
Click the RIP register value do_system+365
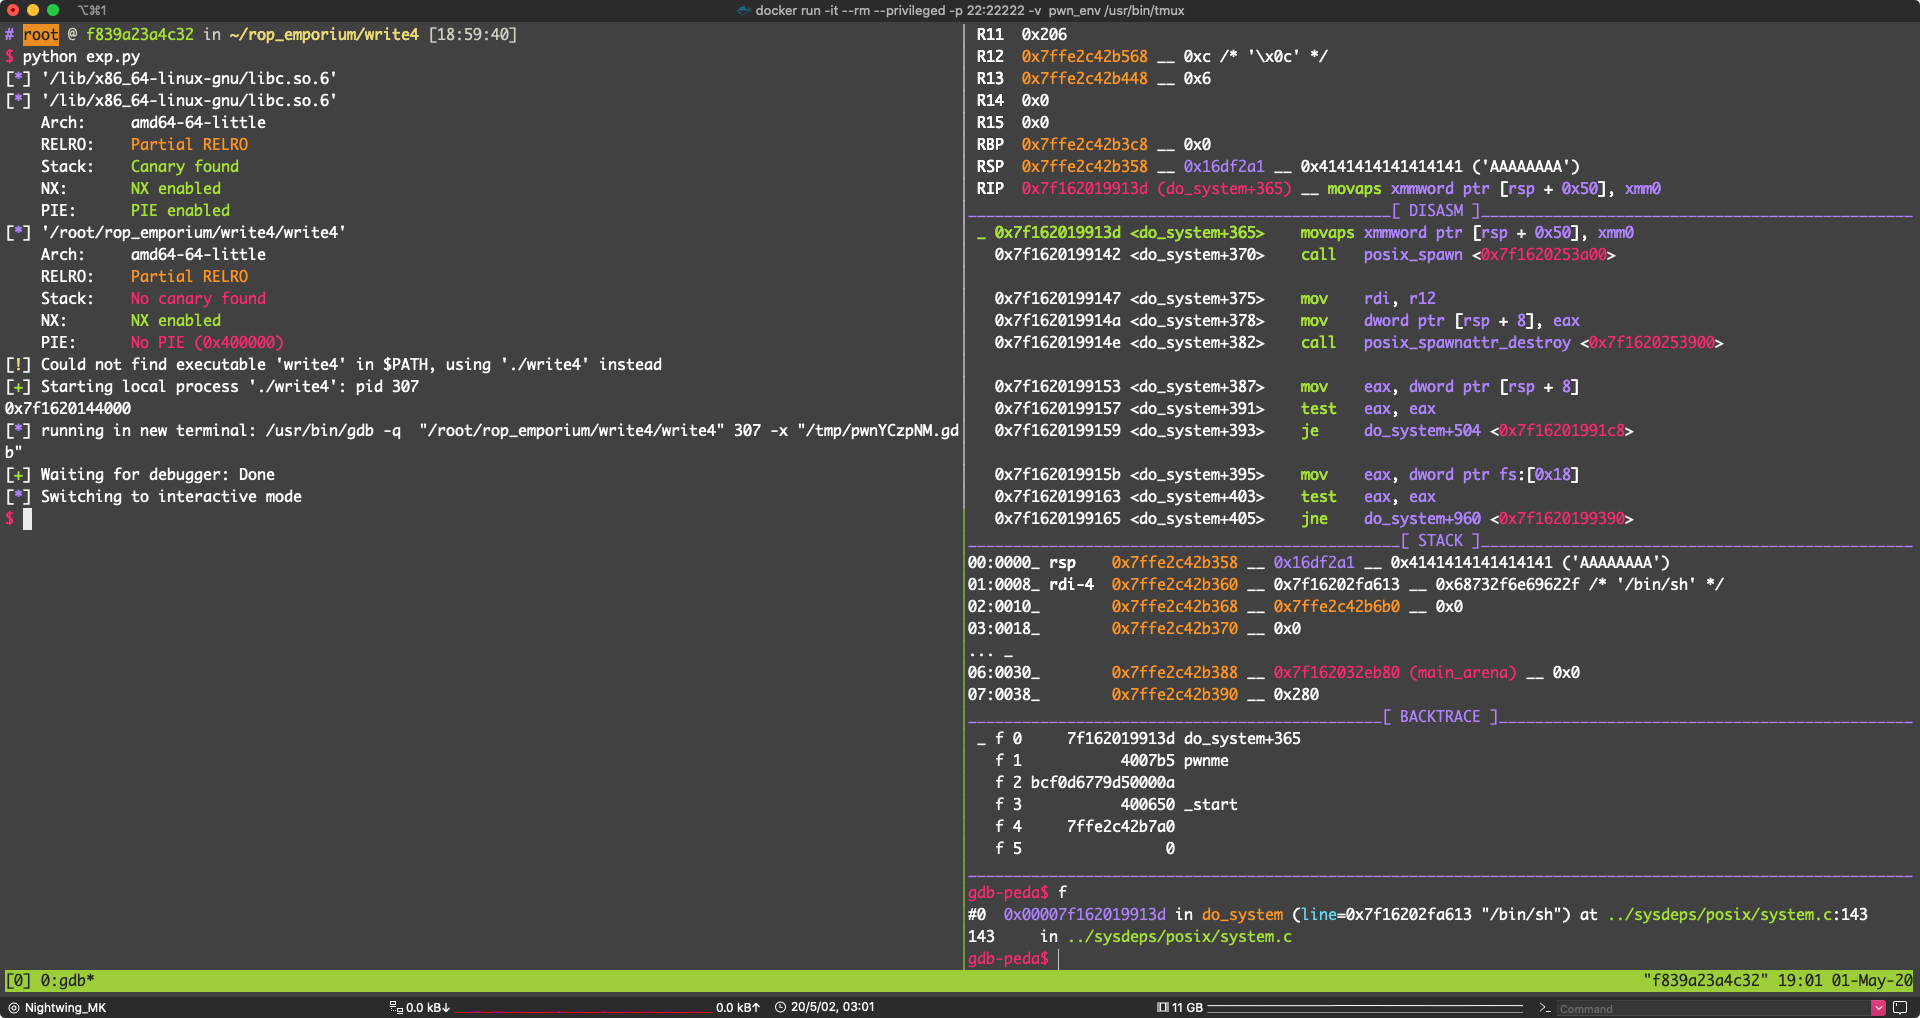(1156, 189)
